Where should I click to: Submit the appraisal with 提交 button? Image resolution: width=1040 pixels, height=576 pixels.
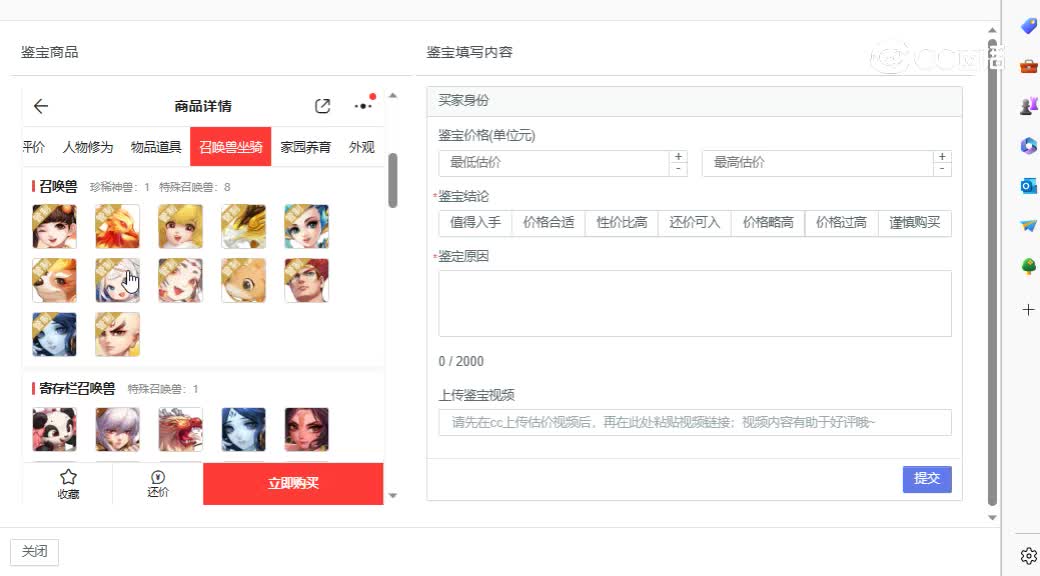pos(927,479)
